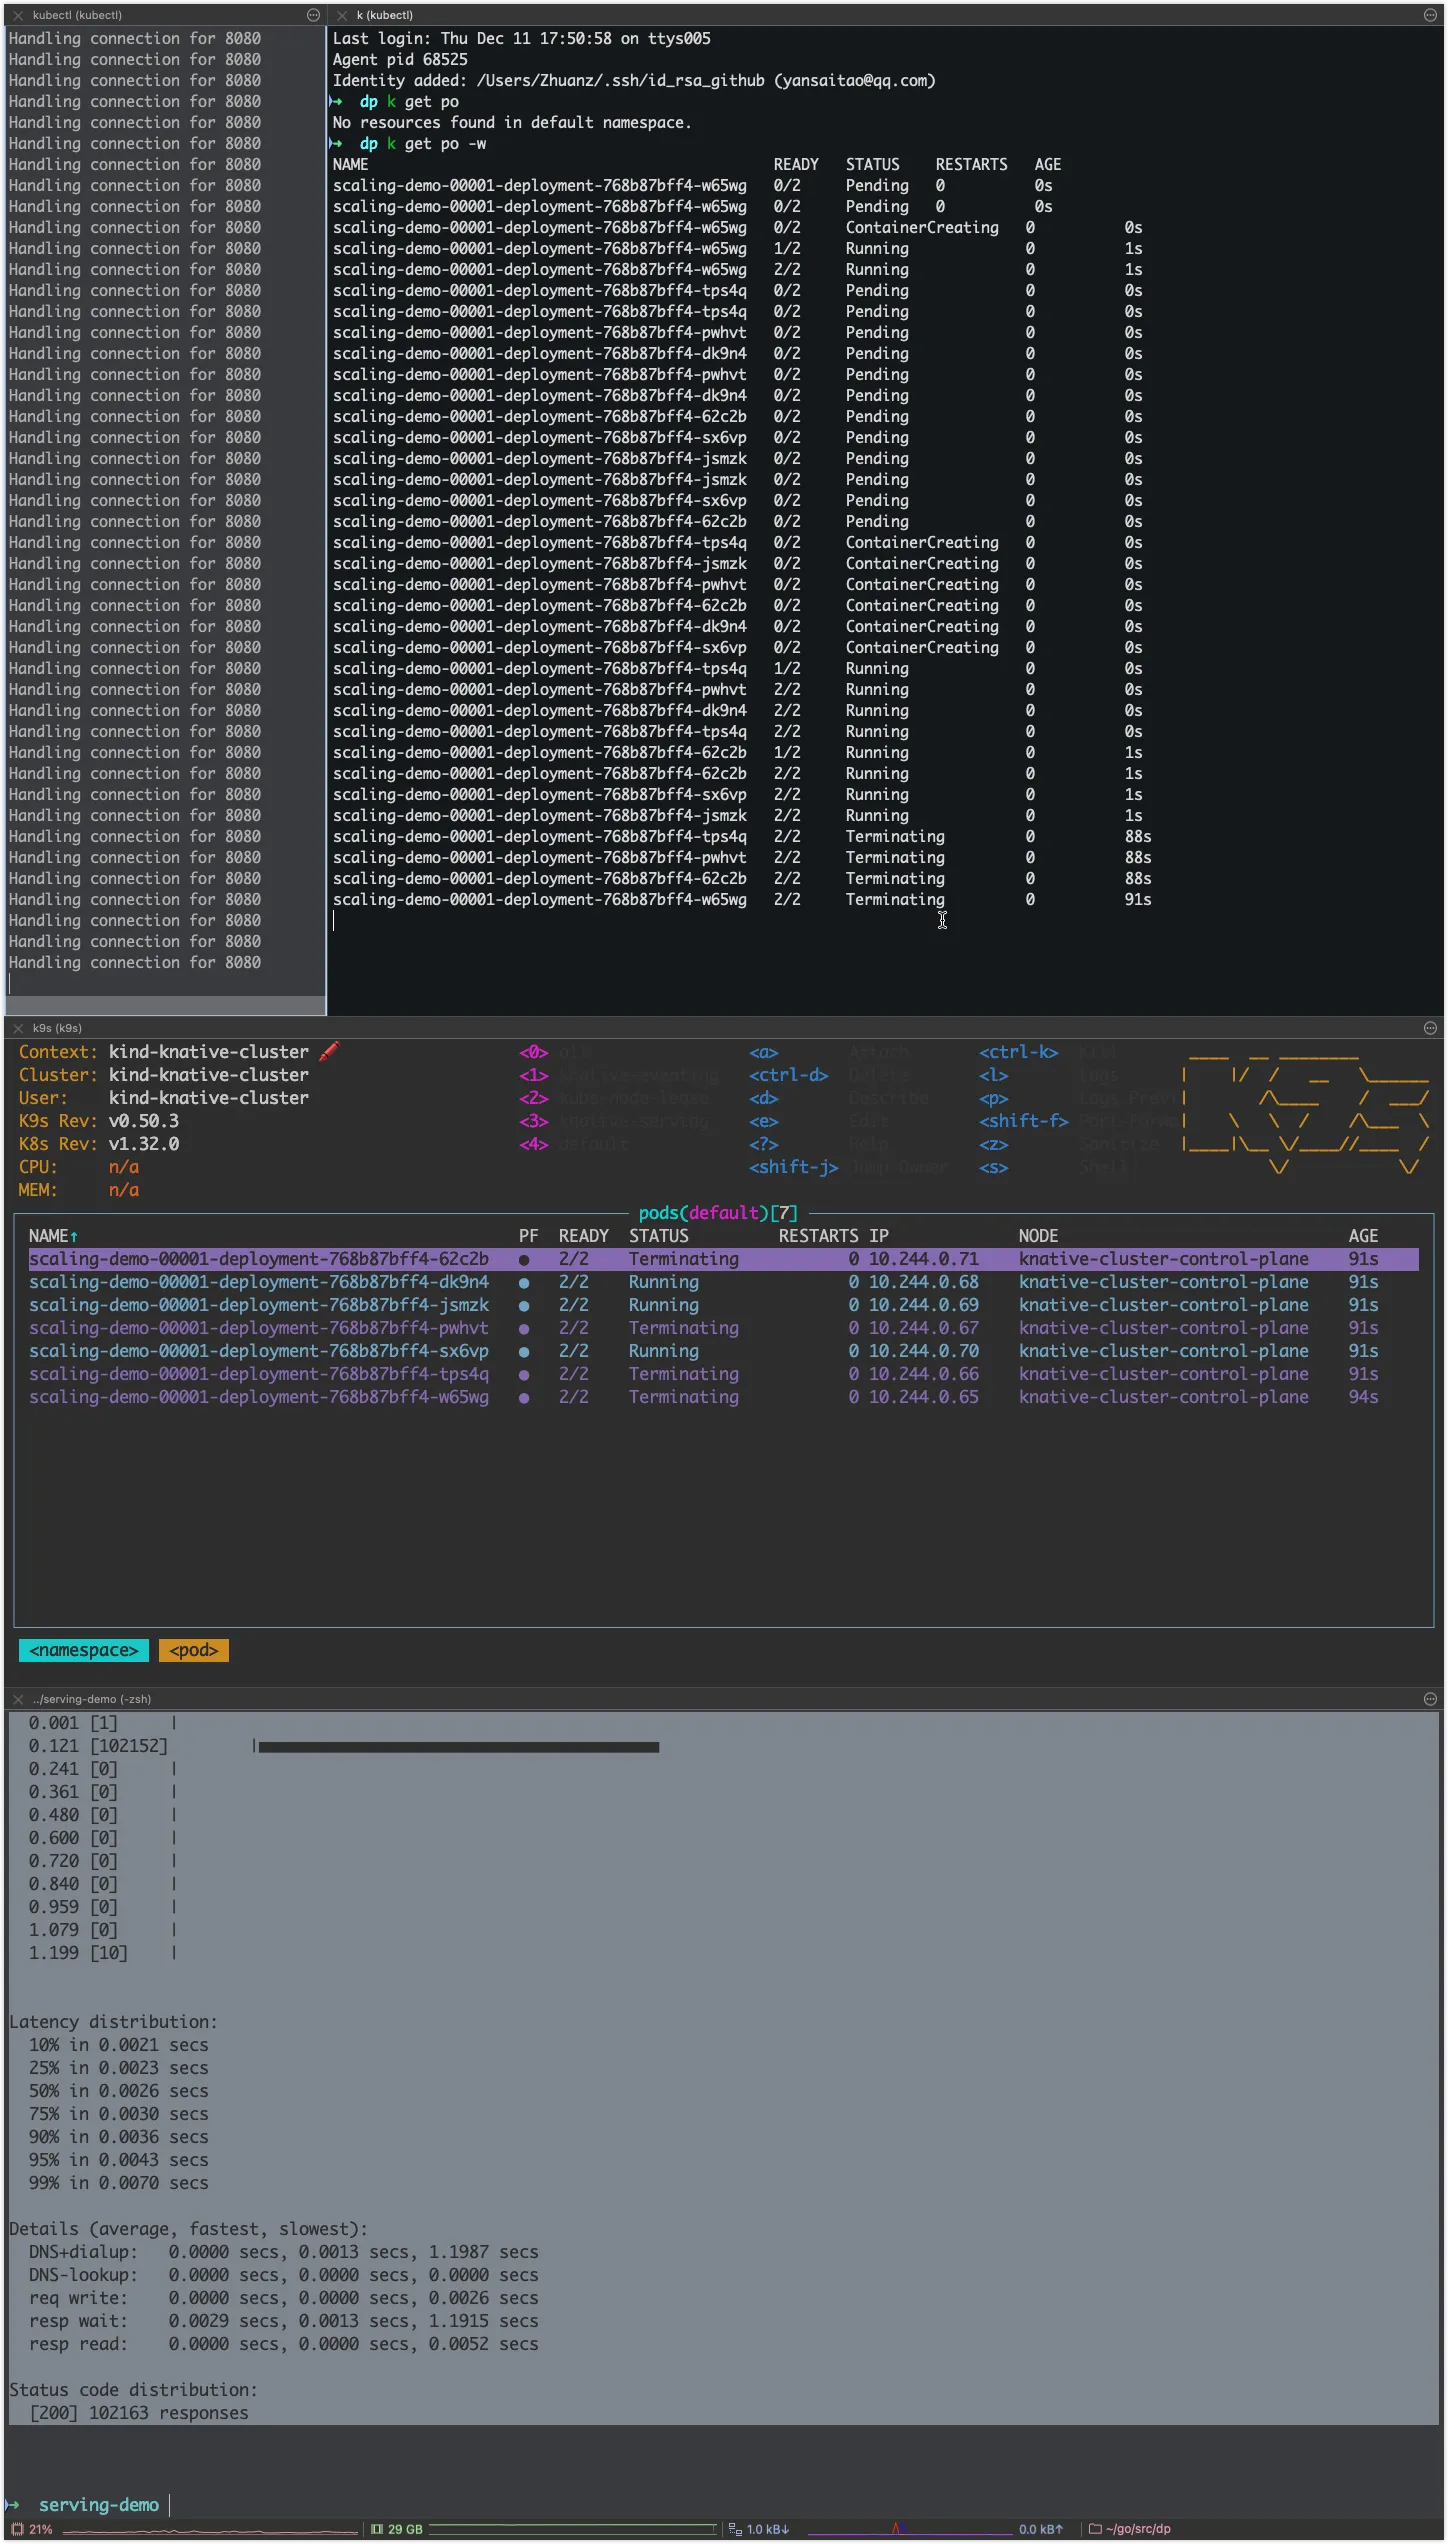Select the Terminating pod row ending in w65wg
Screen dimensions: 1448x2544
click(x=723, y=1397)
